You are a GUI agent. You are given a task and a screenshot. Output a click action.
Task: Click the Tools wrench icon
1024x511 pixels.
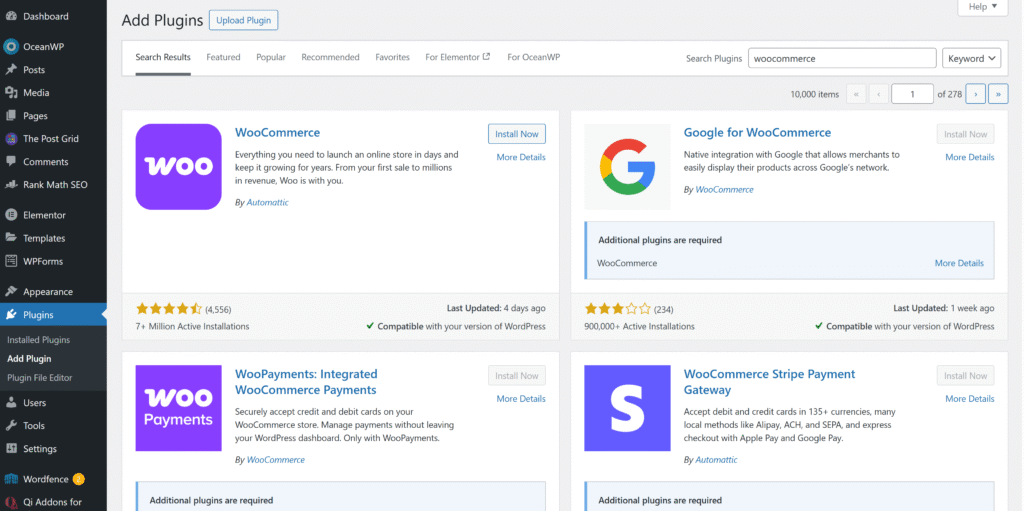11,425
